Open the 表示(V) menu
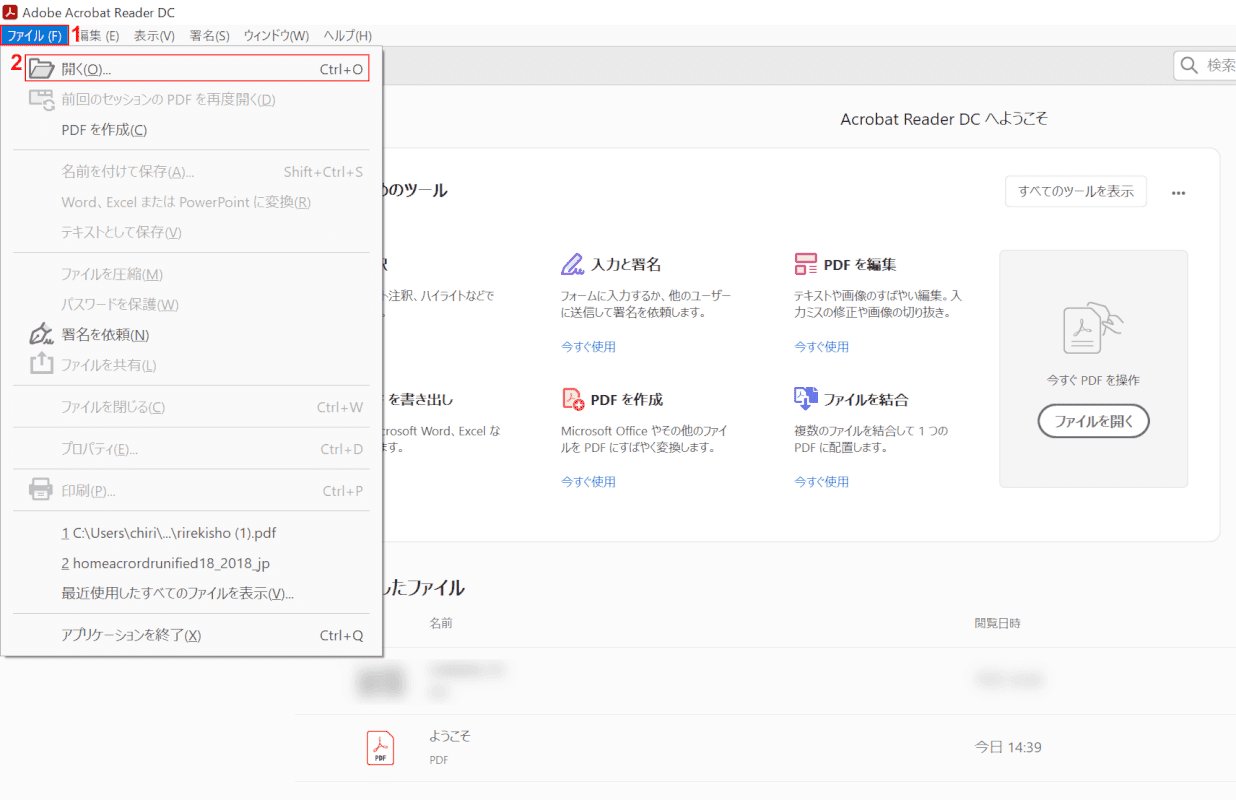1236x800 pixels. click(x=154, y=35)
